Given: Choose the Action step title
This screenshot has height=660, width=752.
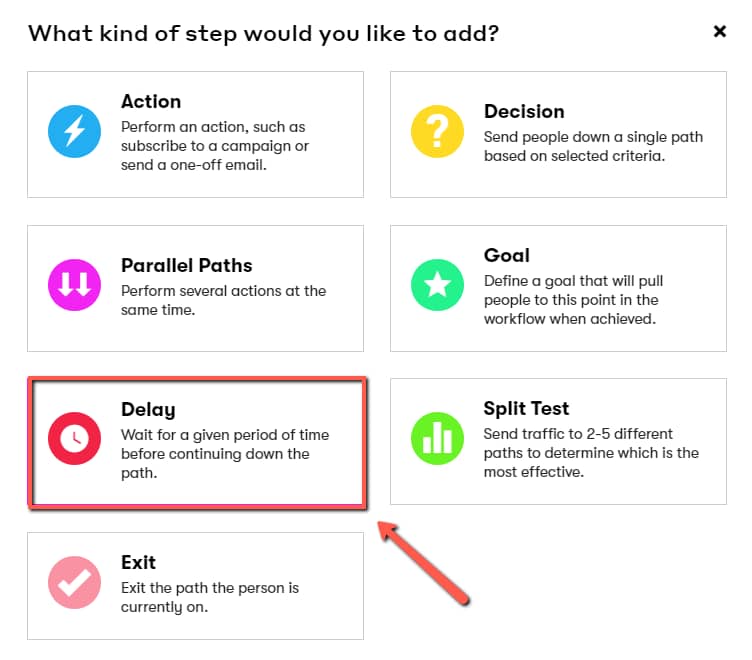Looking at the screenshot, I should pos(151,102).
